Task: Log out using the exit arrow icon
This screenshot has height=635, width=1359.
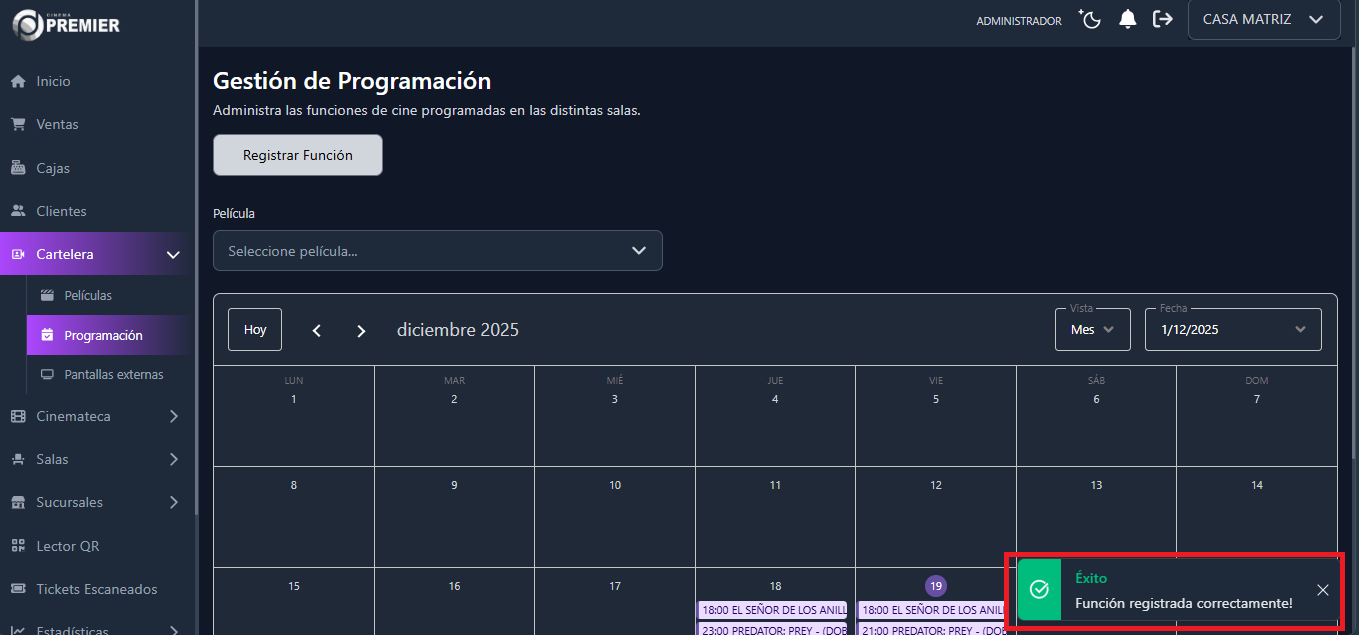Action: 1163,19
